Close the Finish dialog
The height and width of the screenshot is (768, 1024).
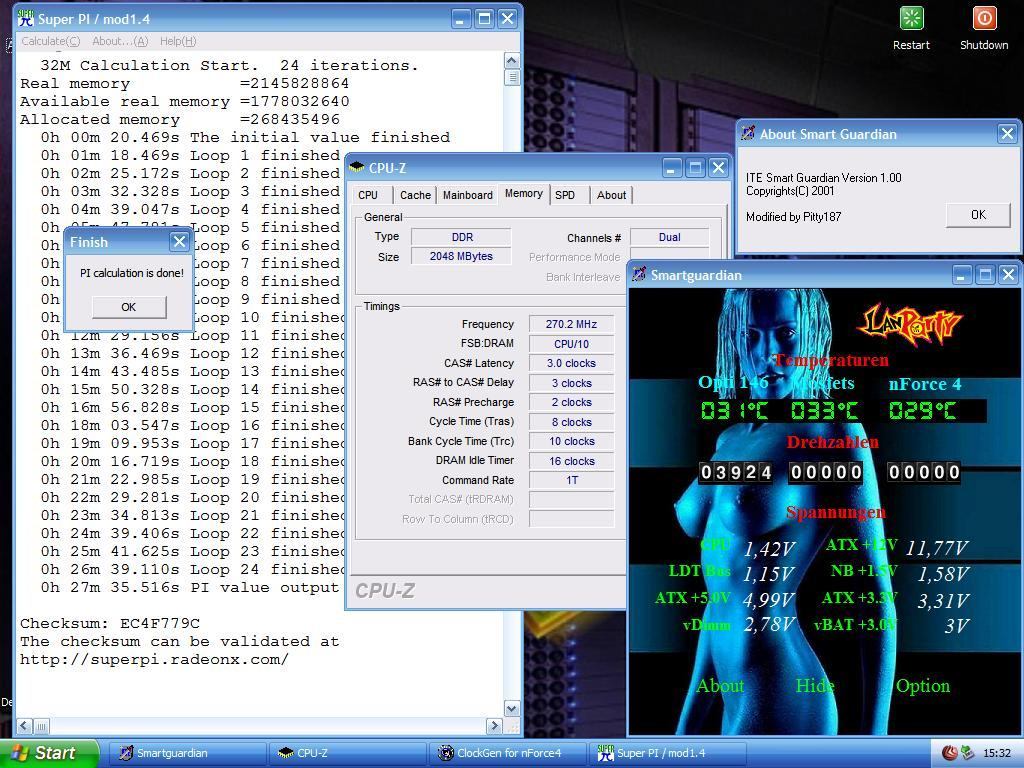[x=179, y=242]
